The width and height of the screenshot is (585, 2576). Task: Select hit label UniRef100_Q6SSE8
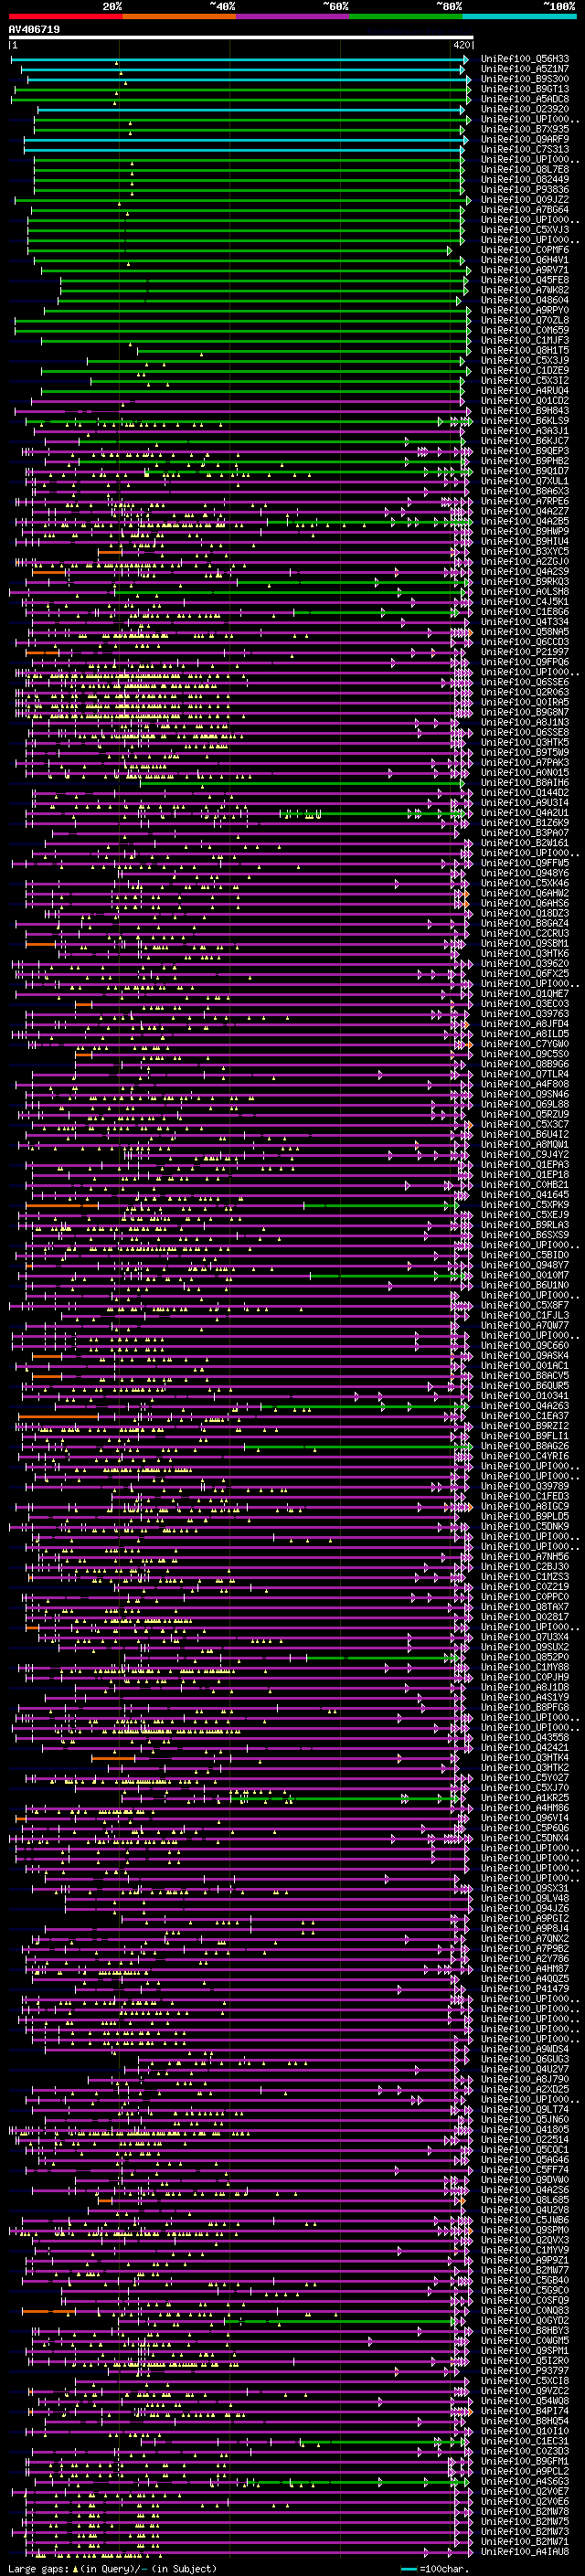[x=525, y=732]
